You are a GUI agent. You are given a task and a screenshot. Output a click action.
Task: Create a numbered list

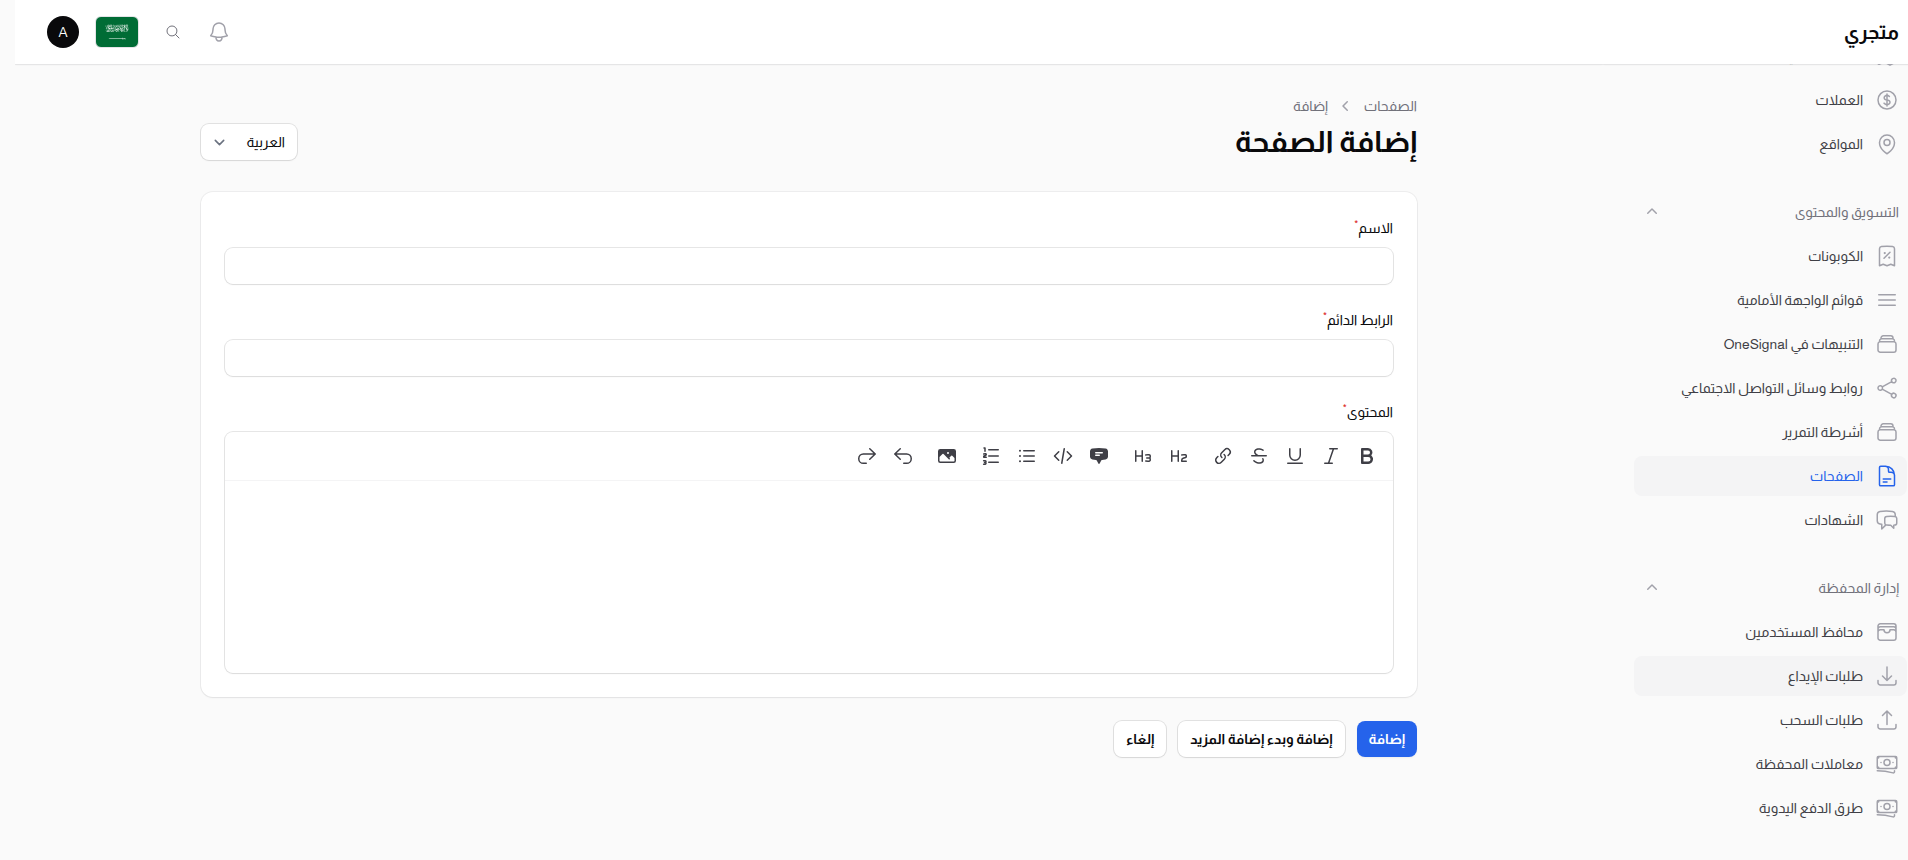pos(991,456)
